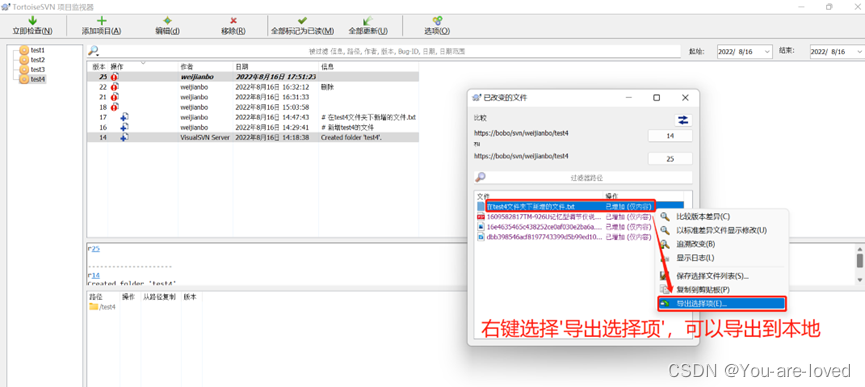Choose 导出选择项(E) from context menu

tap(722, 303)
